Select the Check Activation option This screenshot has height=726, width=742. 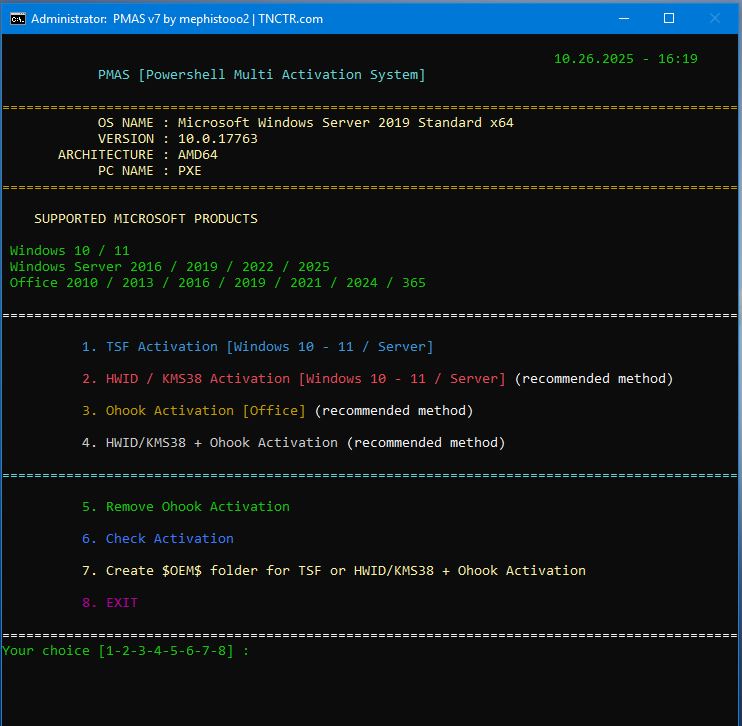(x=158, y=539)
